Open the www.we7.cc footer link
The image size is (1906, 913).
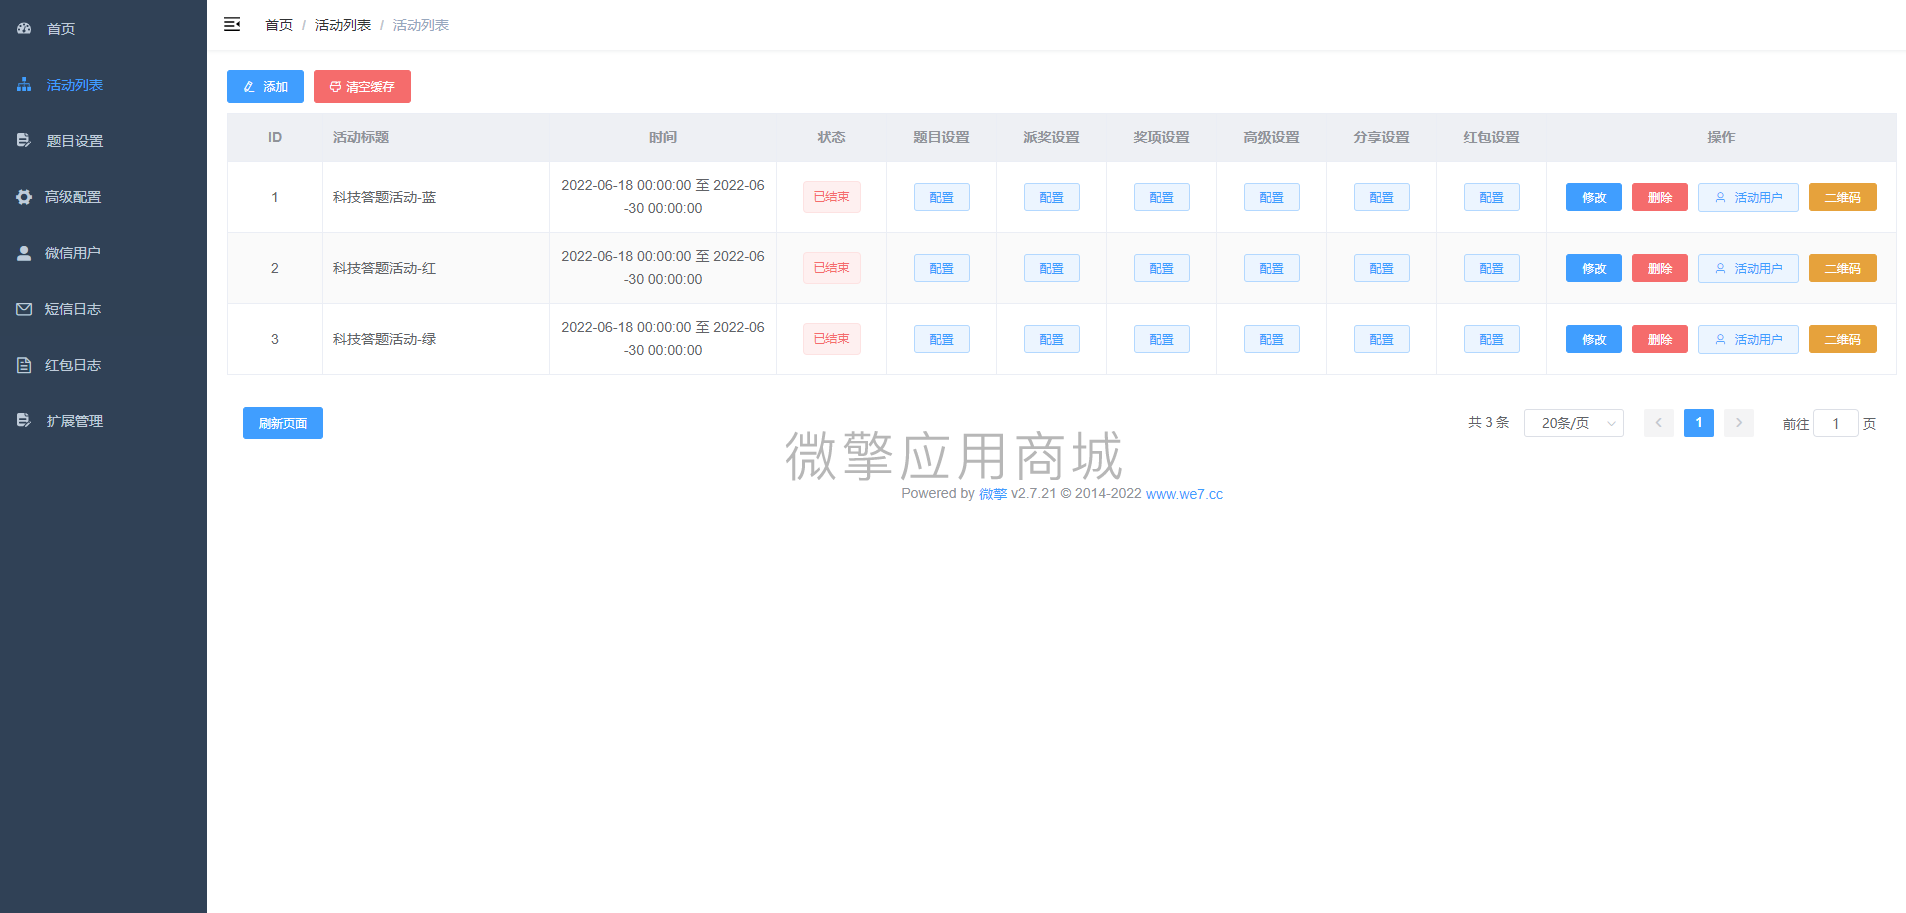[1184, 494]
